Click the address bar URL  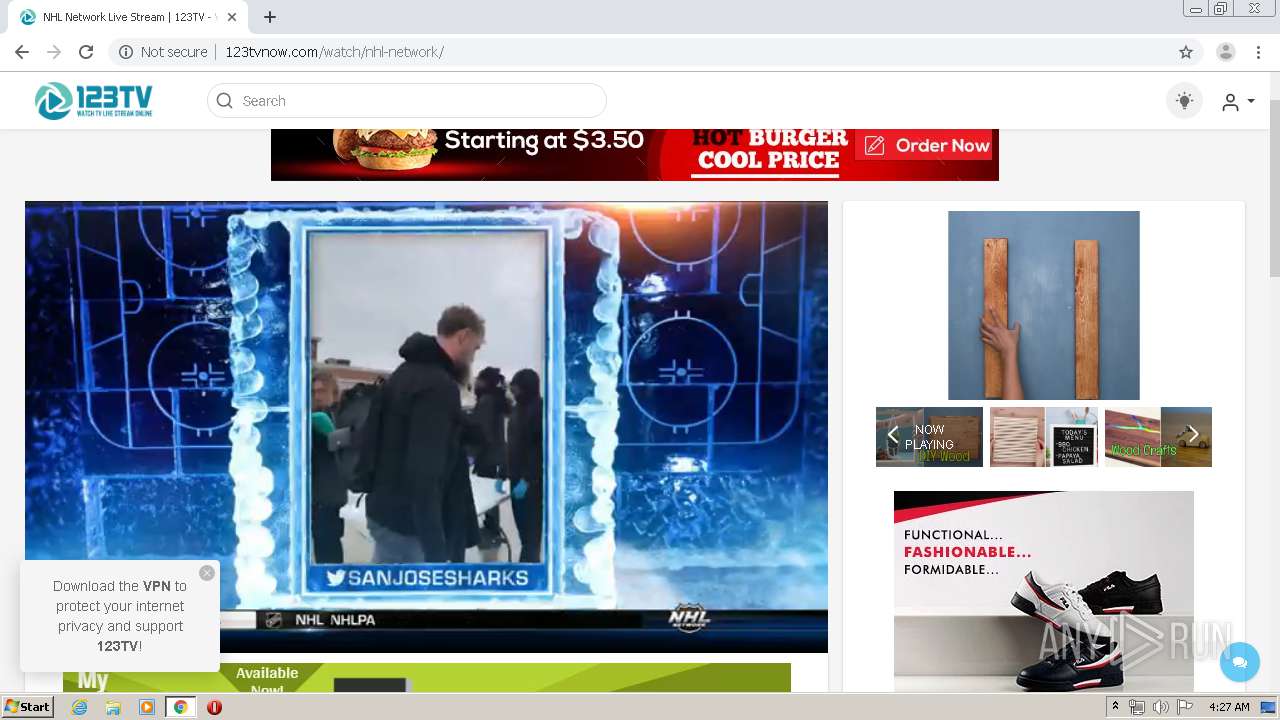click(334, 52)
